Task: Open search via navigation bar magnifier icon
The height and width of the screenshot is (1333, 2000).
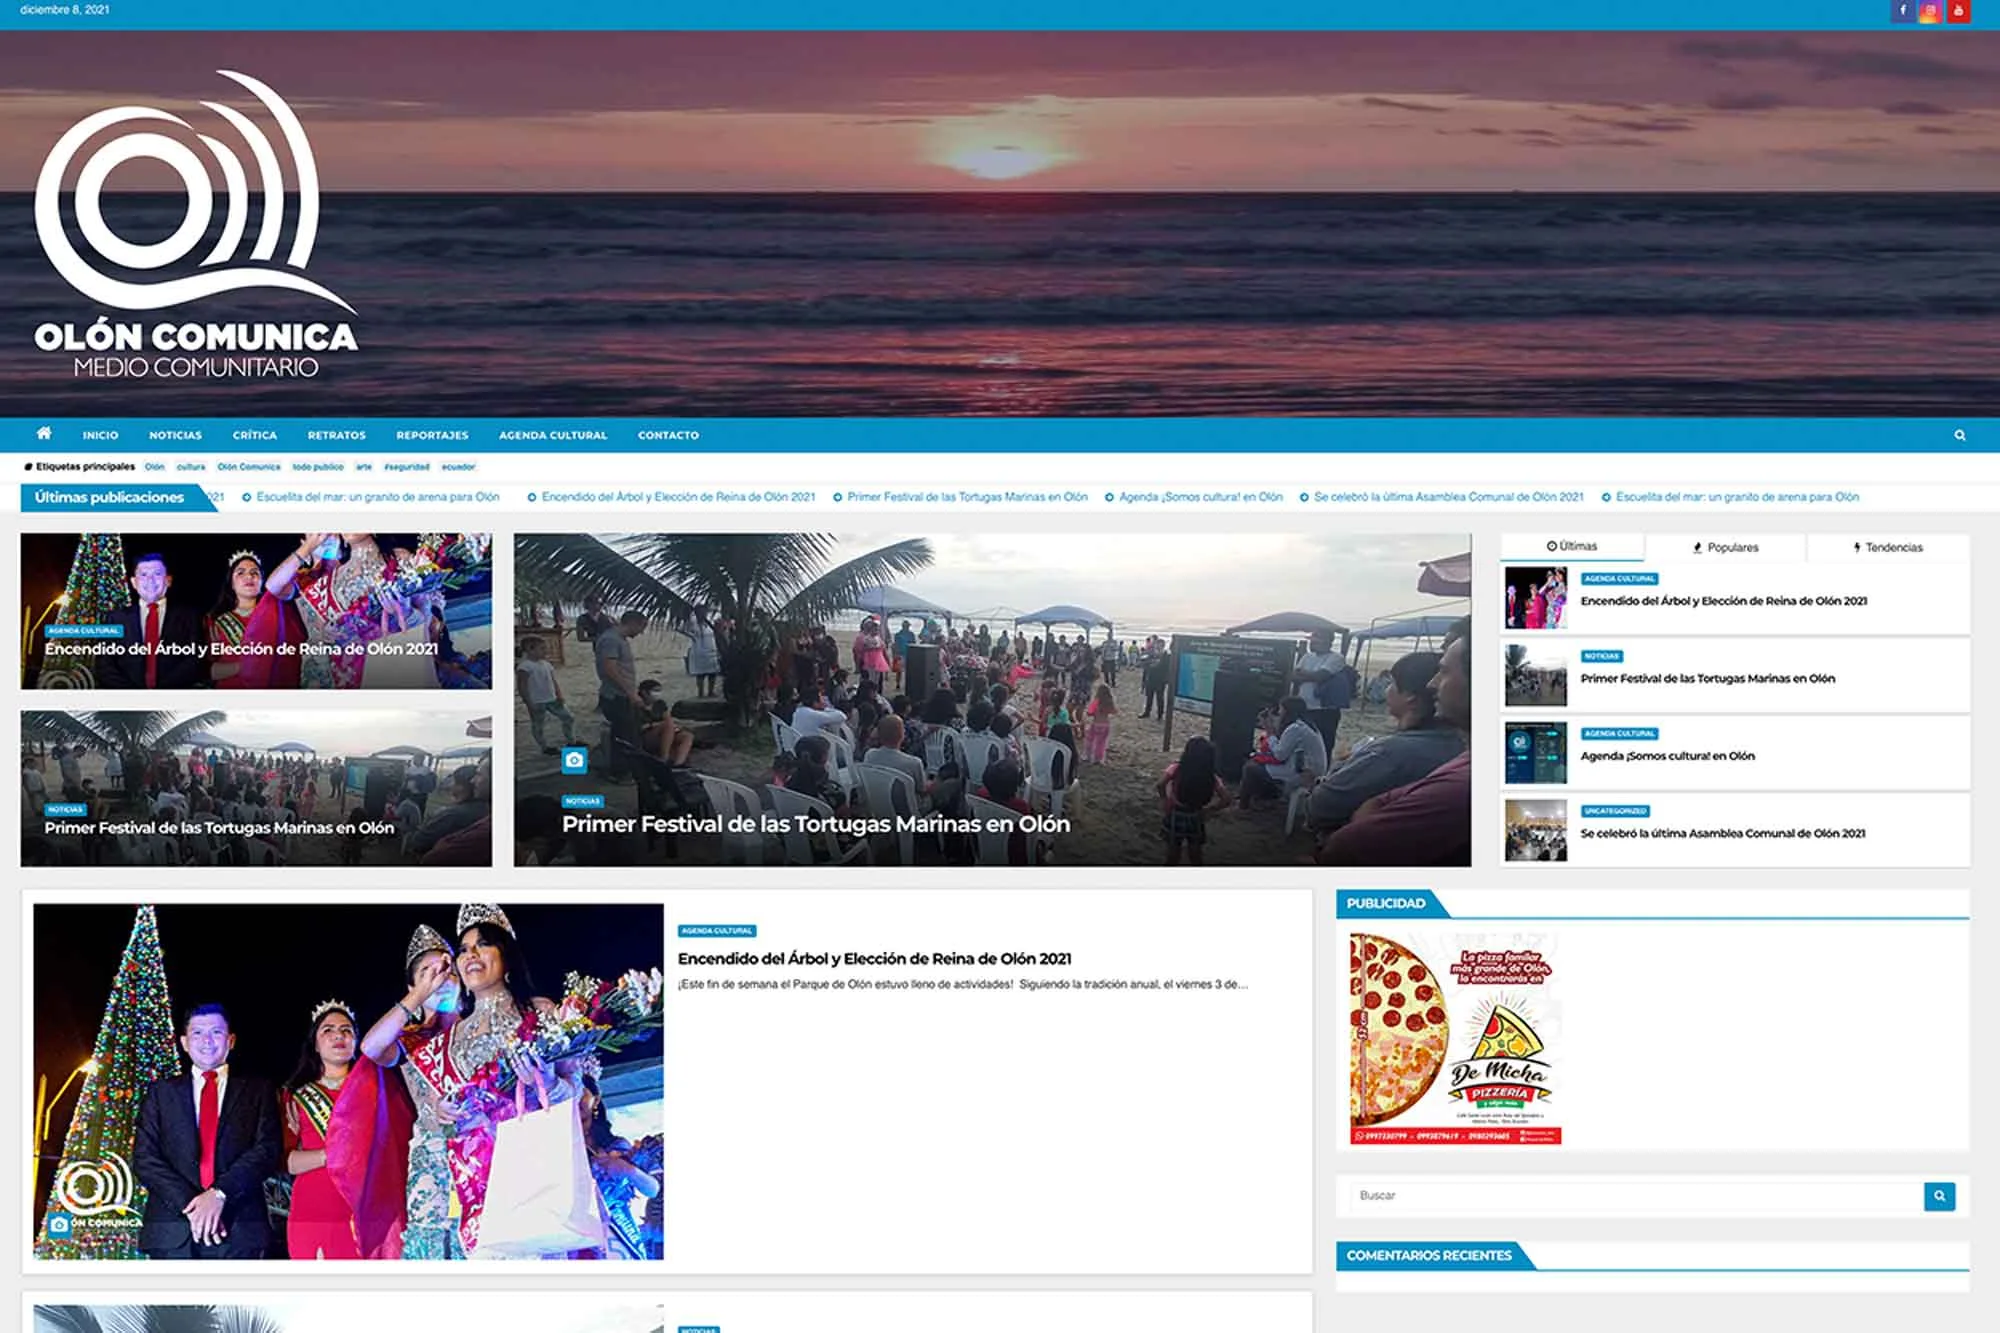Action: pos(1960,435)
